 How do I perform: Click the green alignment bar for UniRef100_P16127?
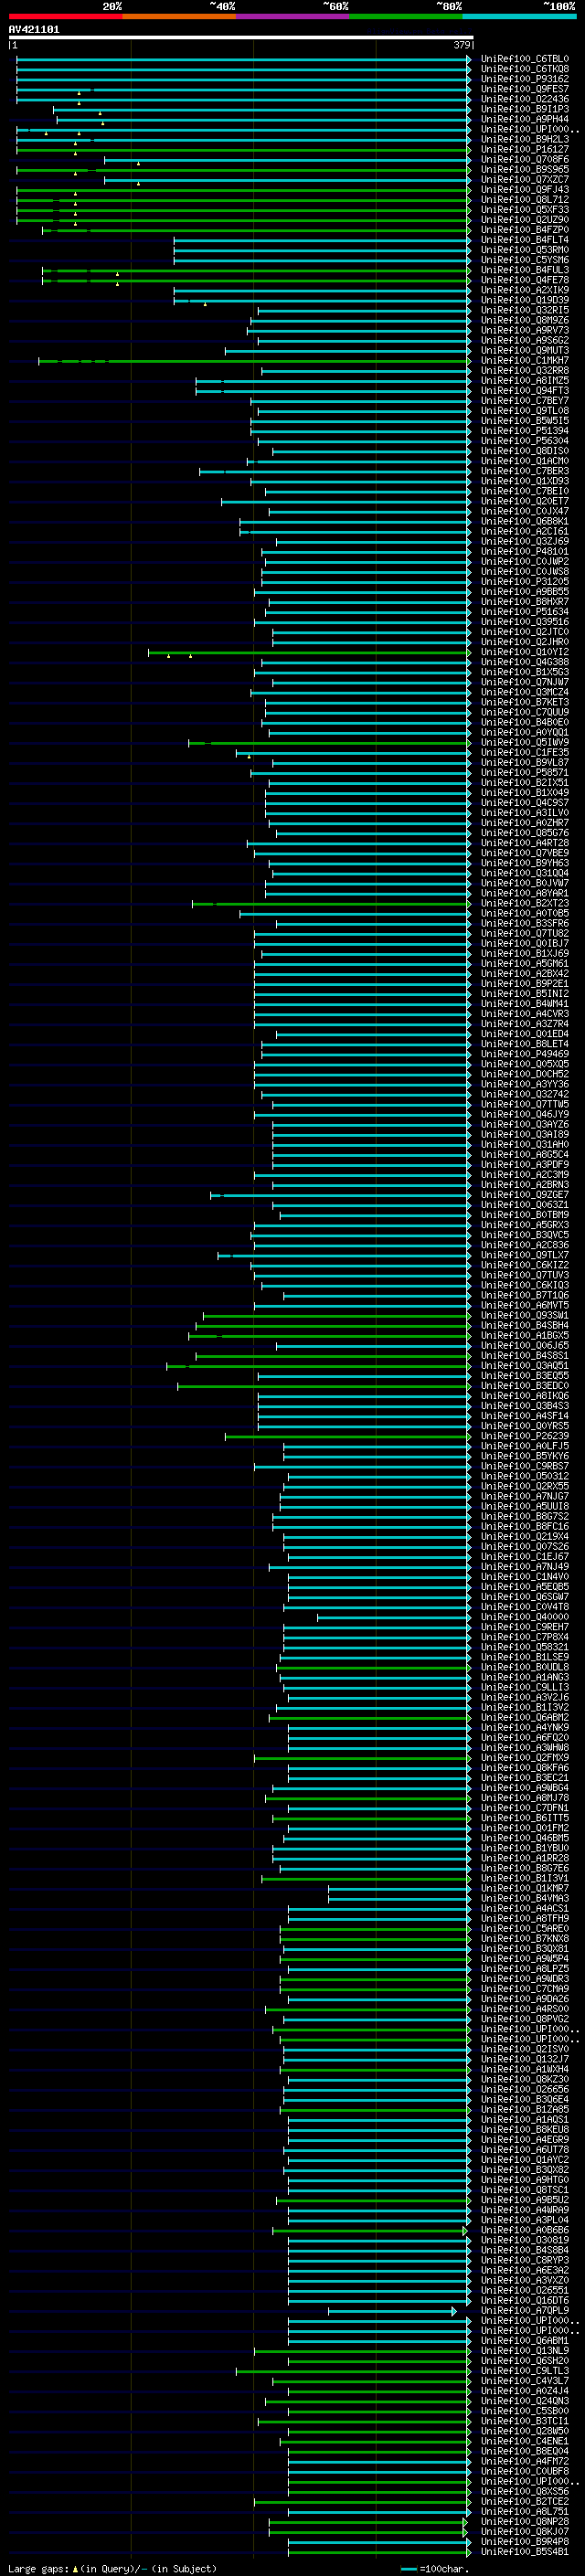click(x=243, y=149)
